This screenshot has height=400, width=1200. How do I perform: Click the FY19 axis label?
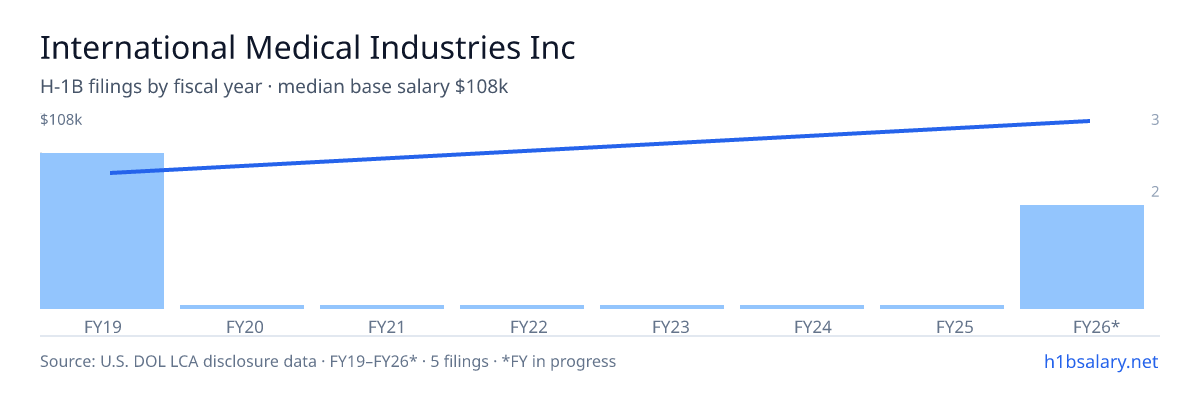102,326
